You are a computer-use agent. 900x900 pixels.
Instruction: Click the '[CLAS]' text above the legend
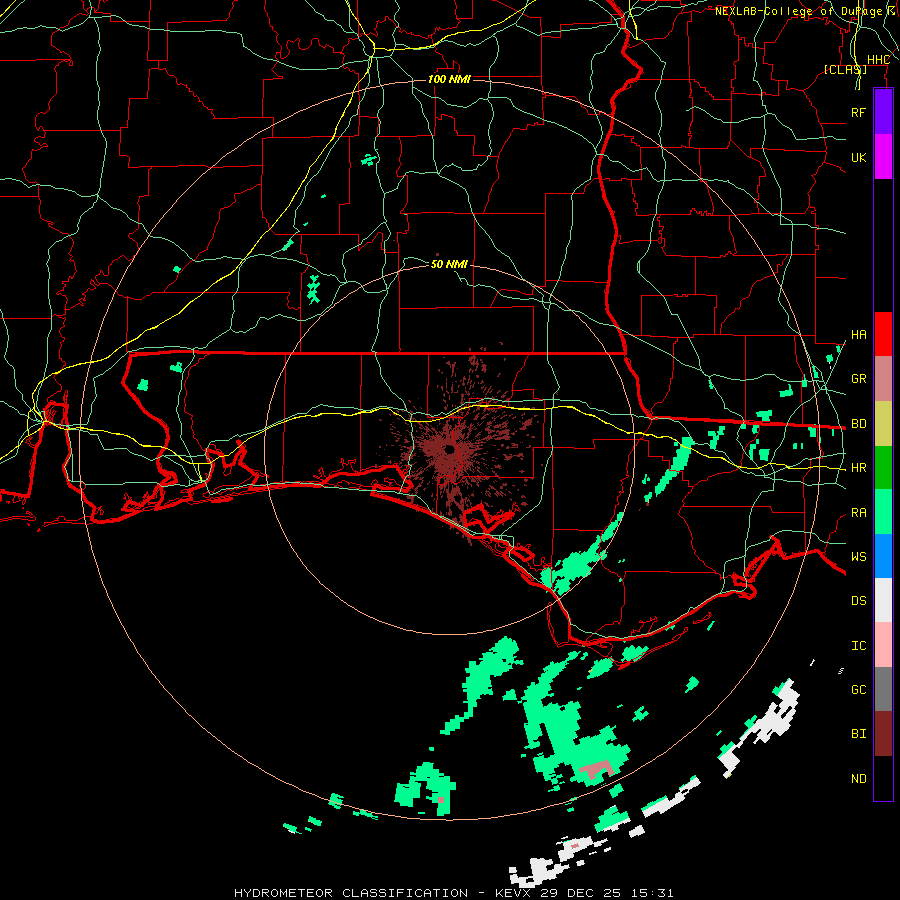pos(845,70)
